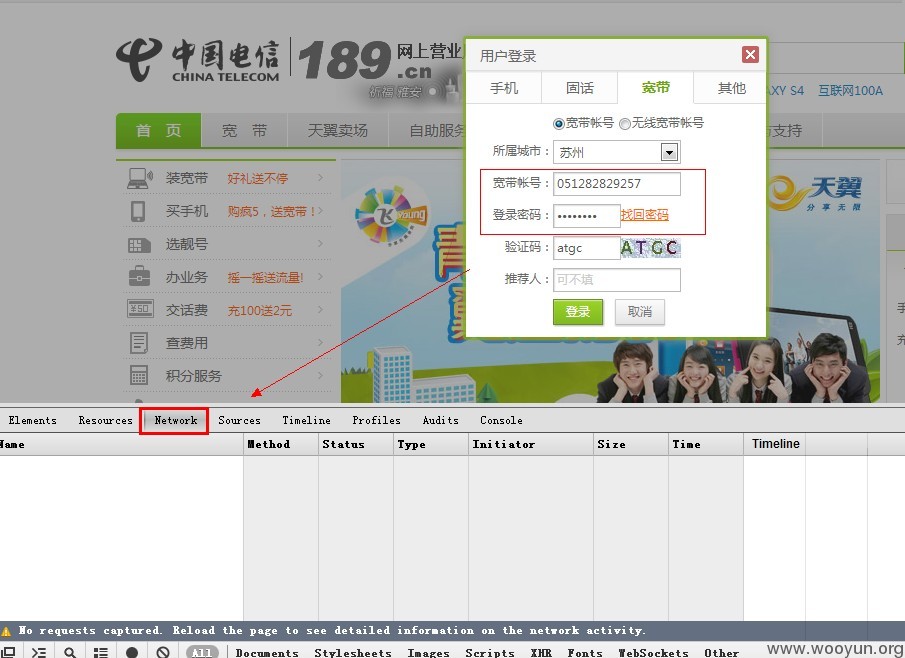The width and height of the screenshot is (905, 658).
Task: Filter network requests by XHR
Action: pos(541,652)
